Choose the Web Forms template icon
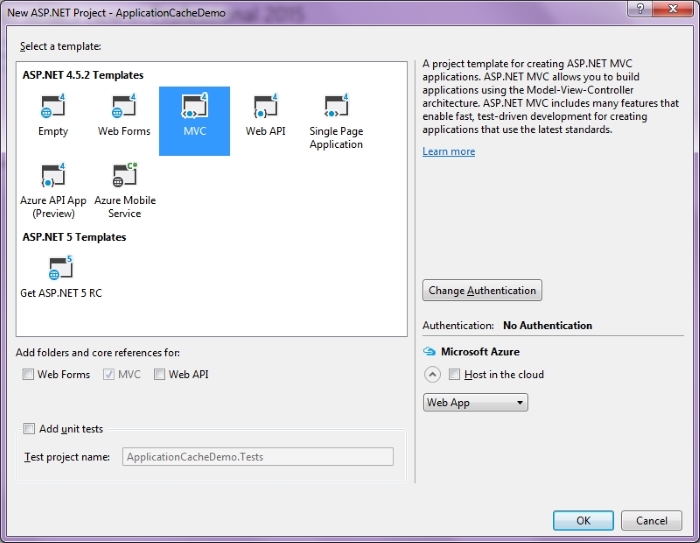The image size is (700, 543). tap(124, 106)
